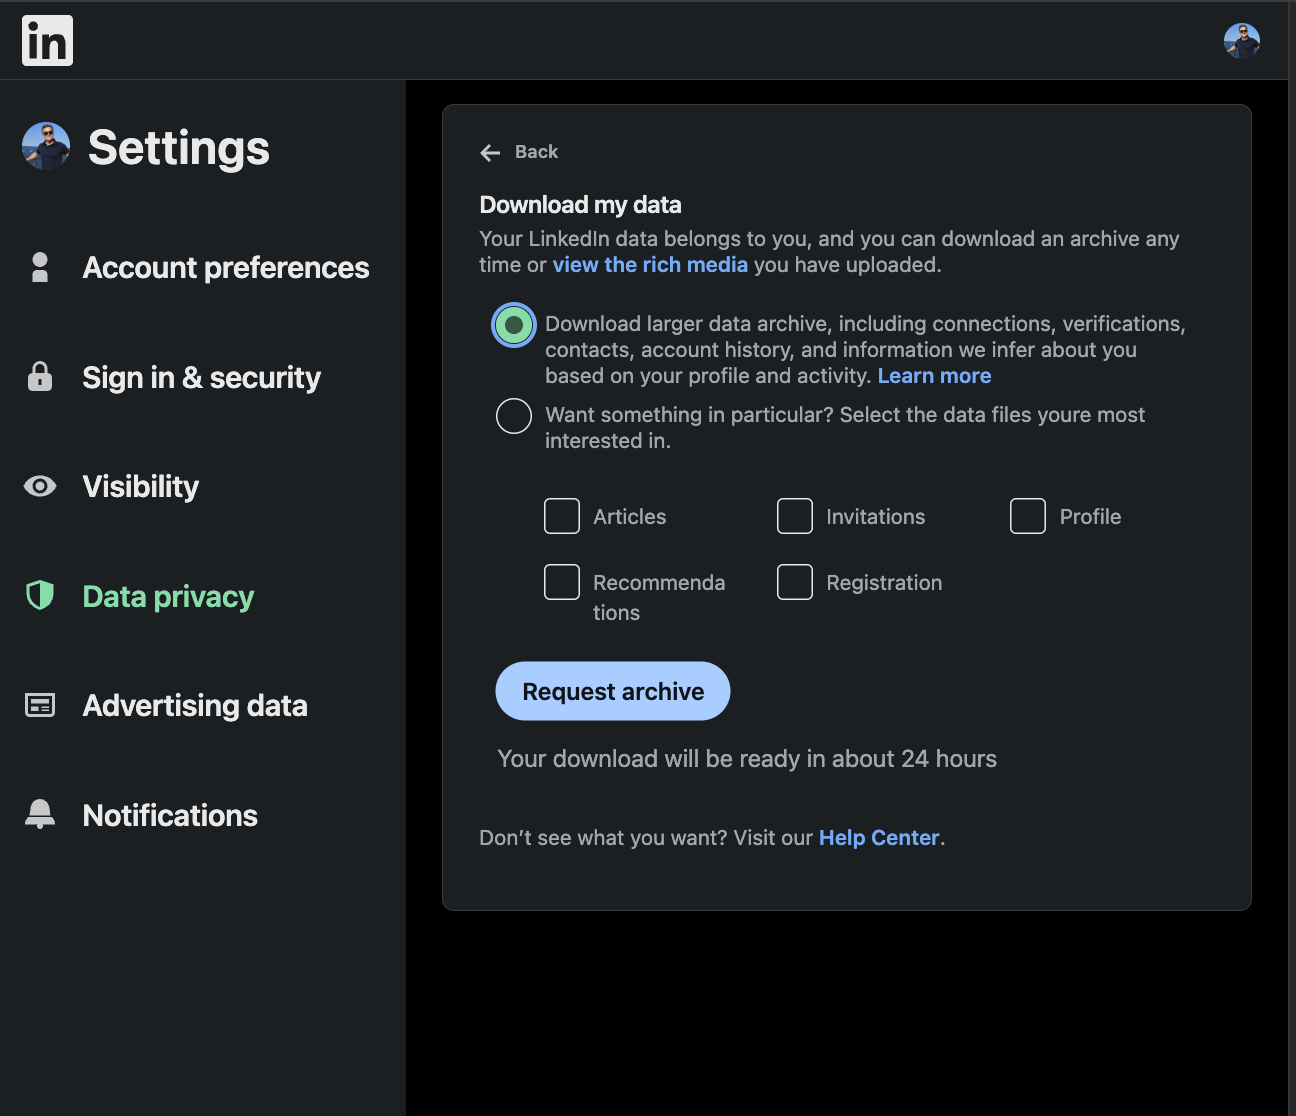Click the Visibility eye icon
Viewport: 1296px width, 1116px height.
click(39, 486)
